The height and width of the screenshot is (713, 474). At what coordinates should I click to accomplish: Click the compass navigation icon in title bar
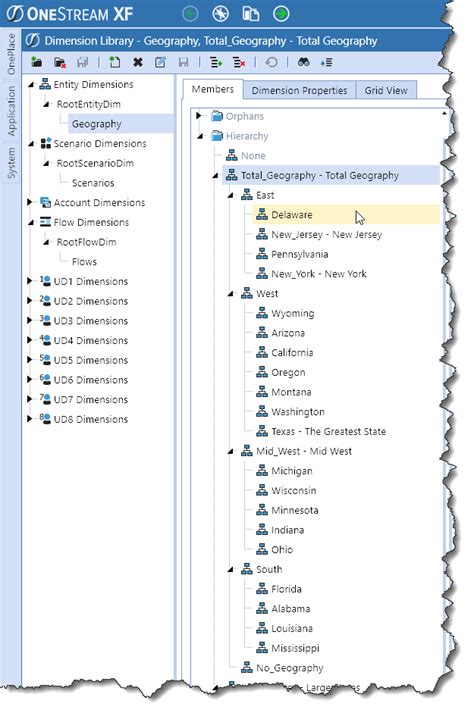click(221, 14)
